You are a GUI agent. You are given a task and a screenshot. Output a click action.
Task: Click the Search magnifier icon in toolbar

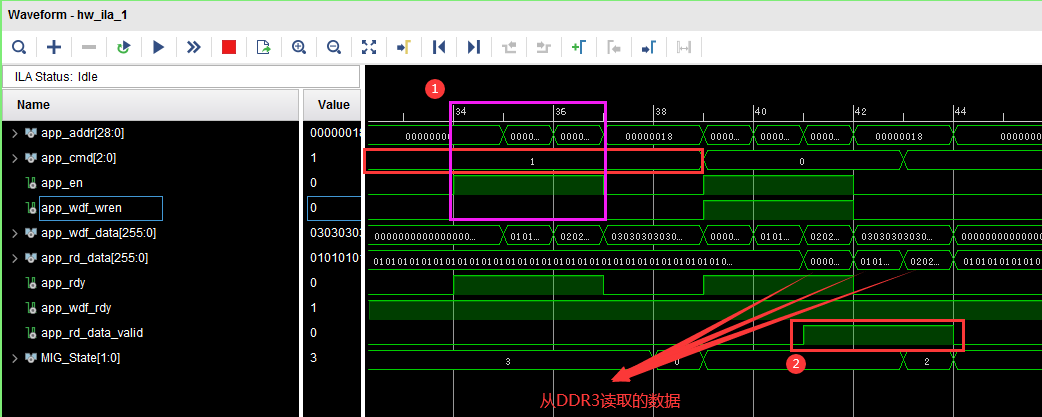19,47
